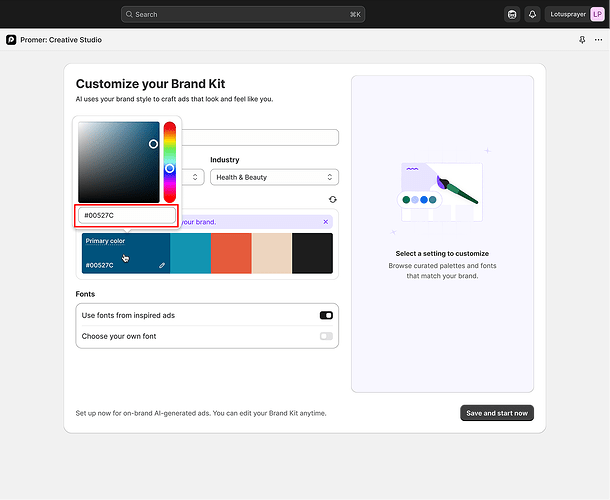Expand the dropdown left of Industry

pos(193,177)
